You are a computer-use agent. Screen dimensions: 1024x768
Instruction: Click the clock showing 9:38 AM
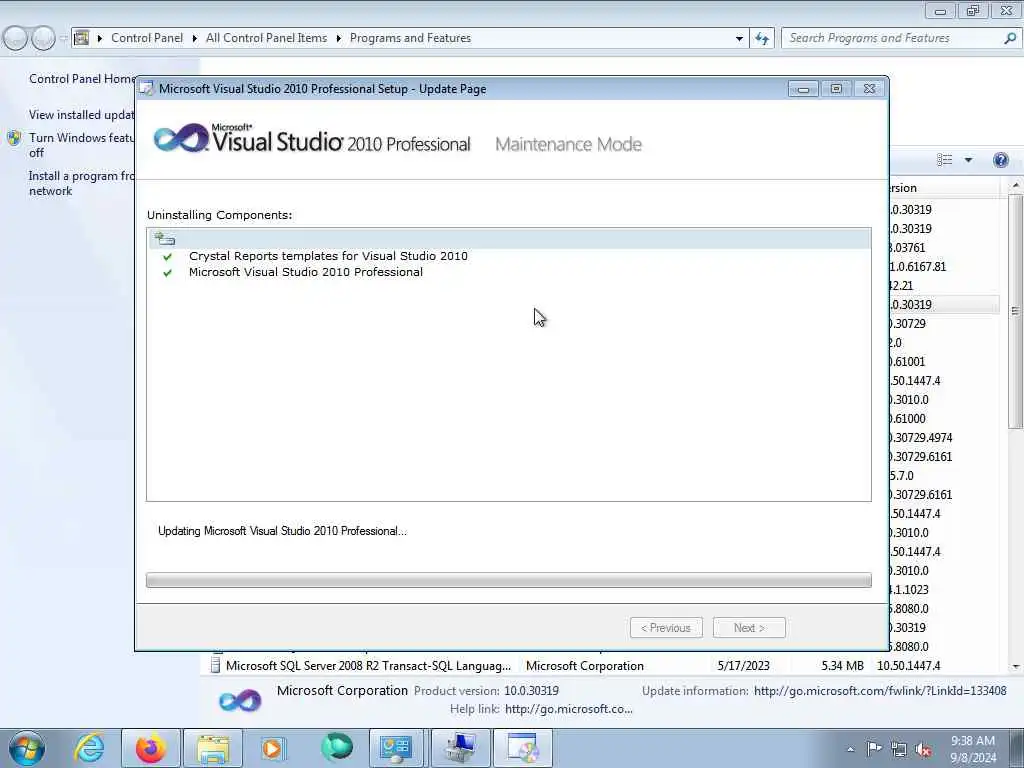tap(972, 749)
